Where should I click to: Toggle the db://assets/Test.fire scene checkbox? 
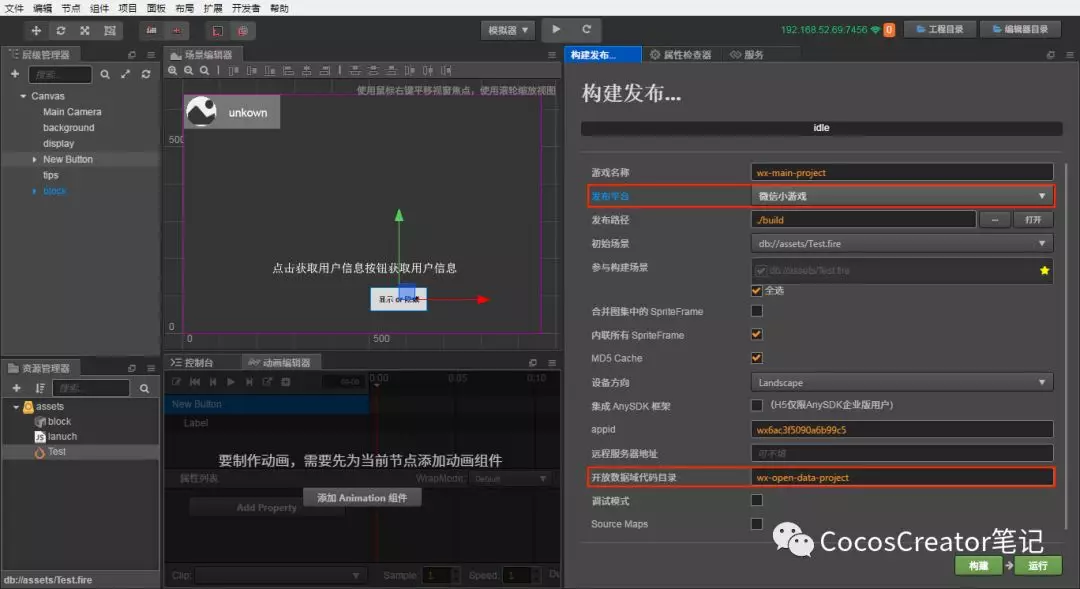pyautogui.click(x=760, y=270)
